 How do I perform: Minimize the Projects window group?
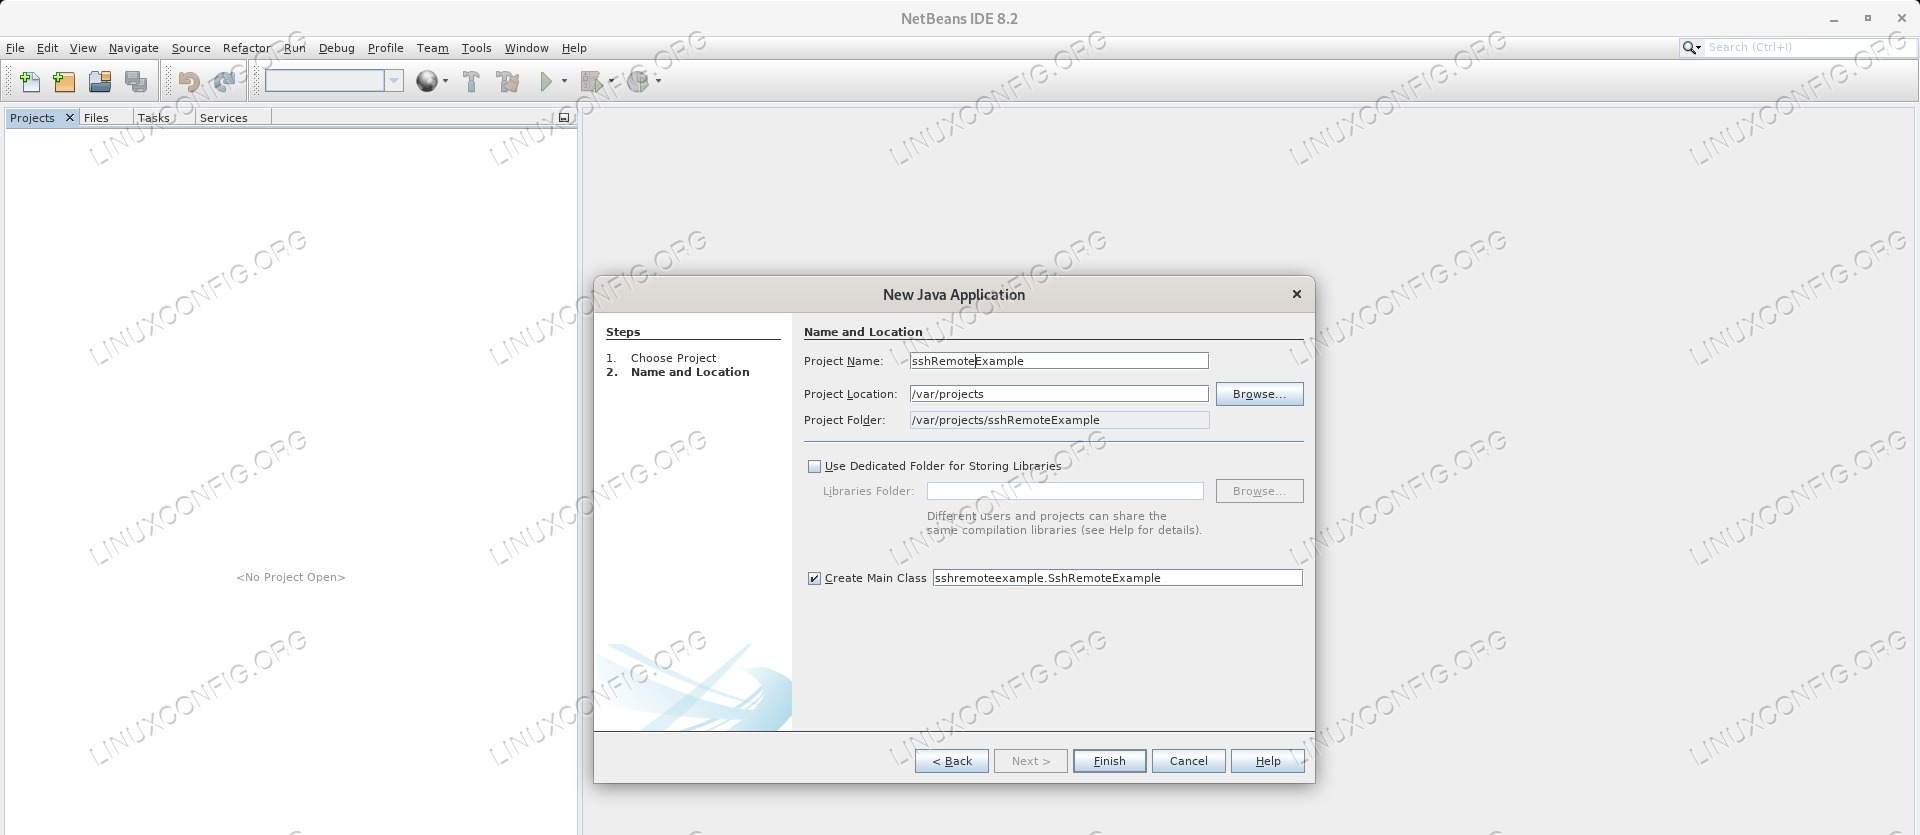tap(564, 117)
